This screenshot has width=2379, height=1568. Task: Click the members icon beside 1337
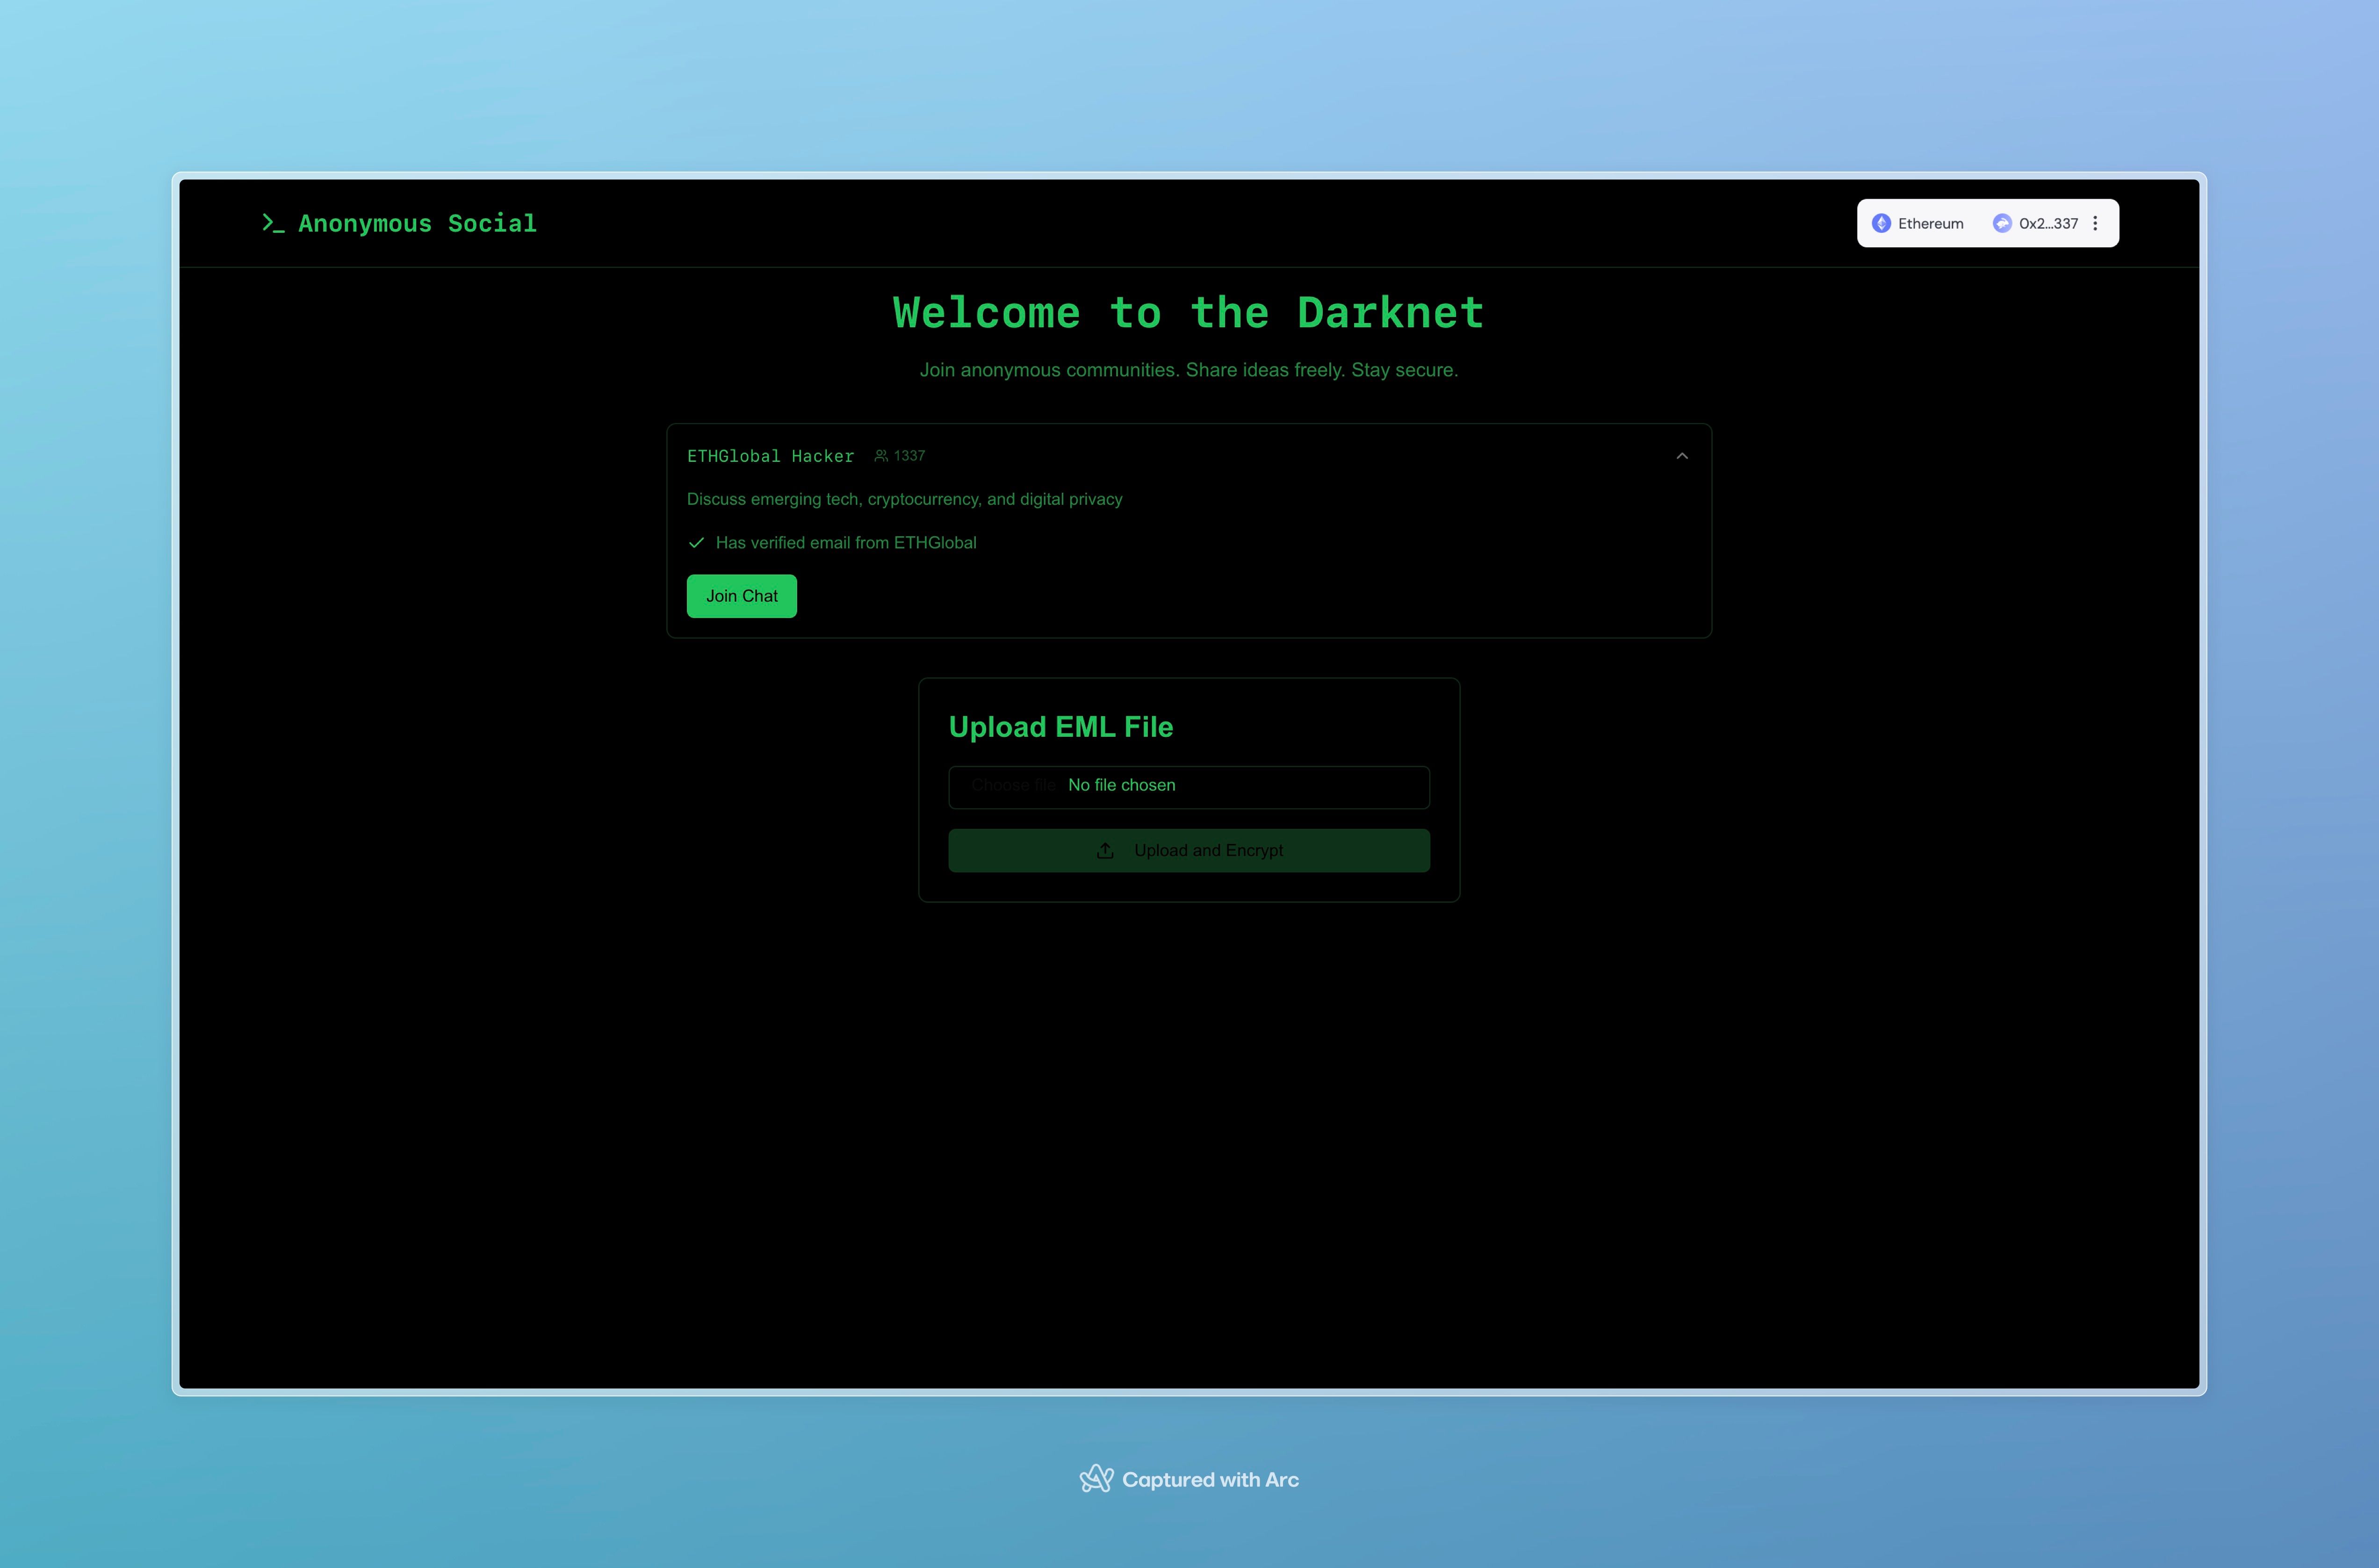(881, 455)
